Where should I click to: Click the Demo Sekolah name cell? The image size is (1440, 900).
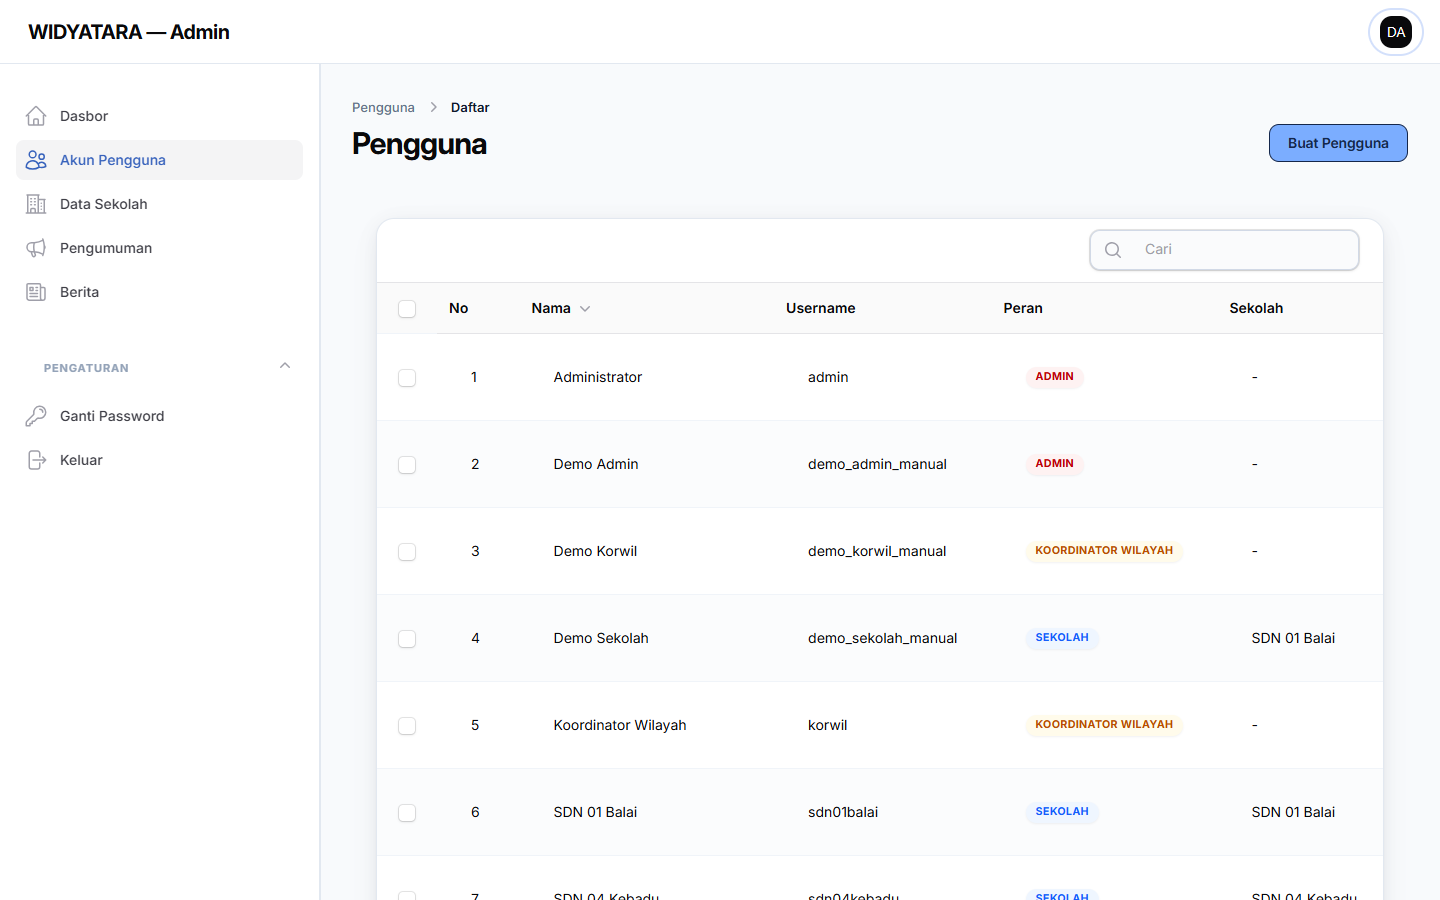coord(601,638)
